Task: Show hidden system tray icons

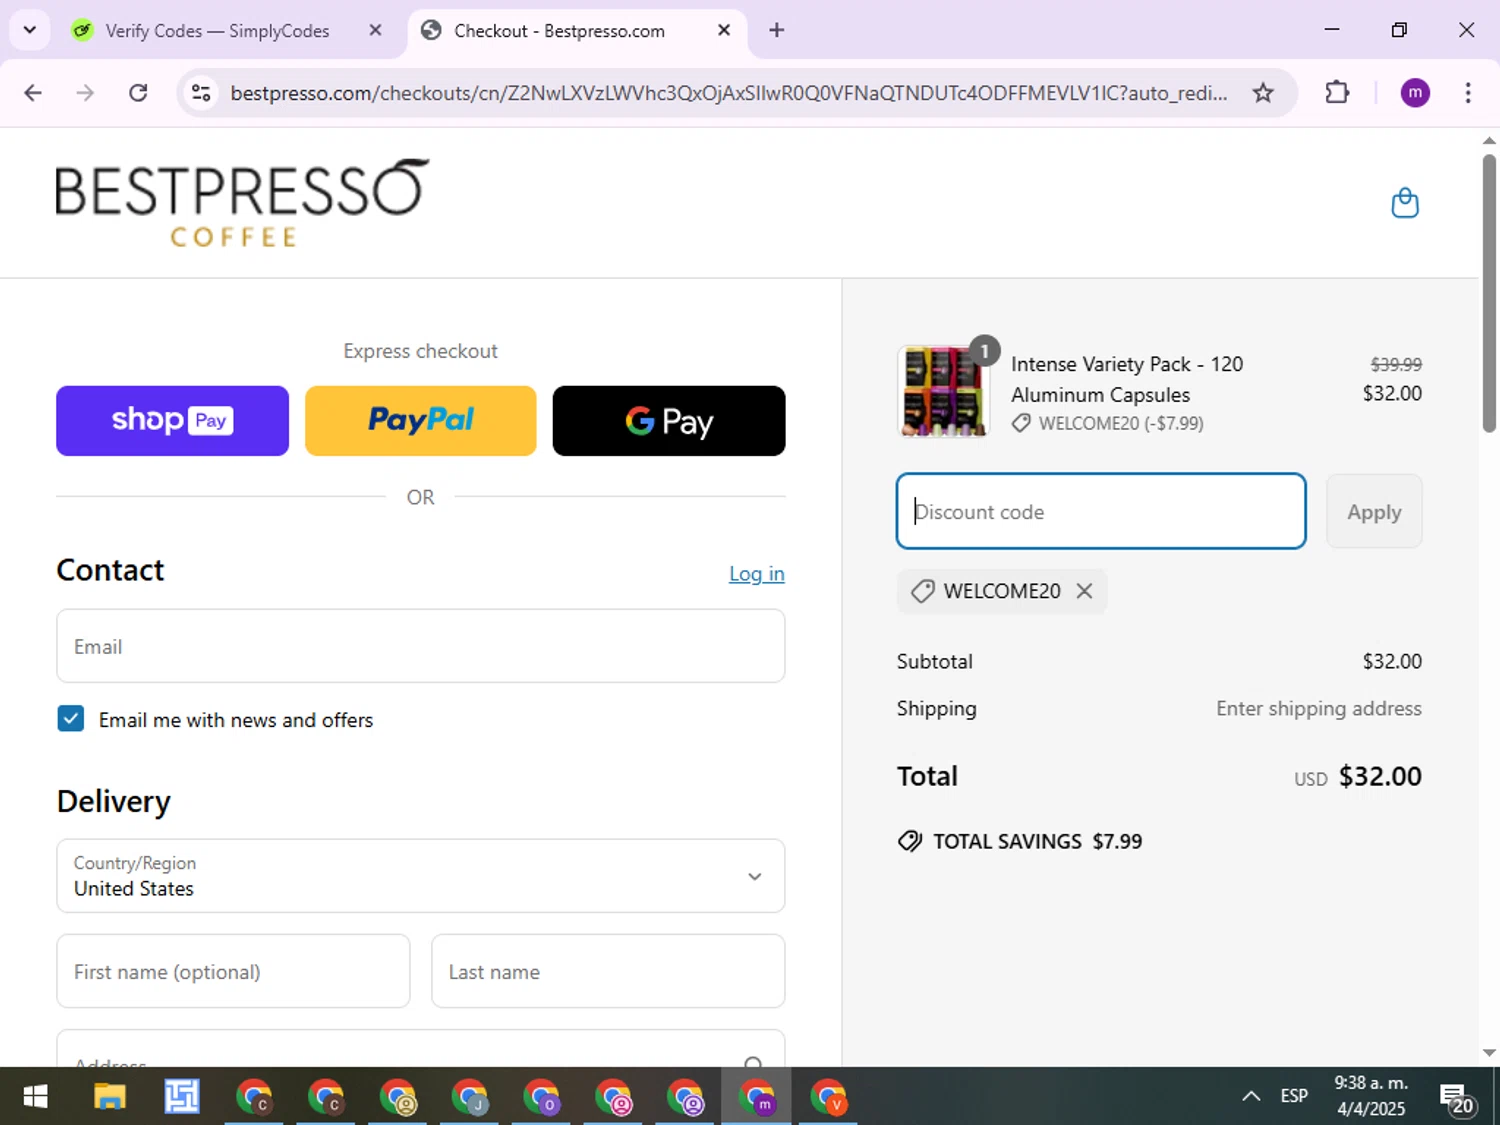Action: click(1250, 1096)
